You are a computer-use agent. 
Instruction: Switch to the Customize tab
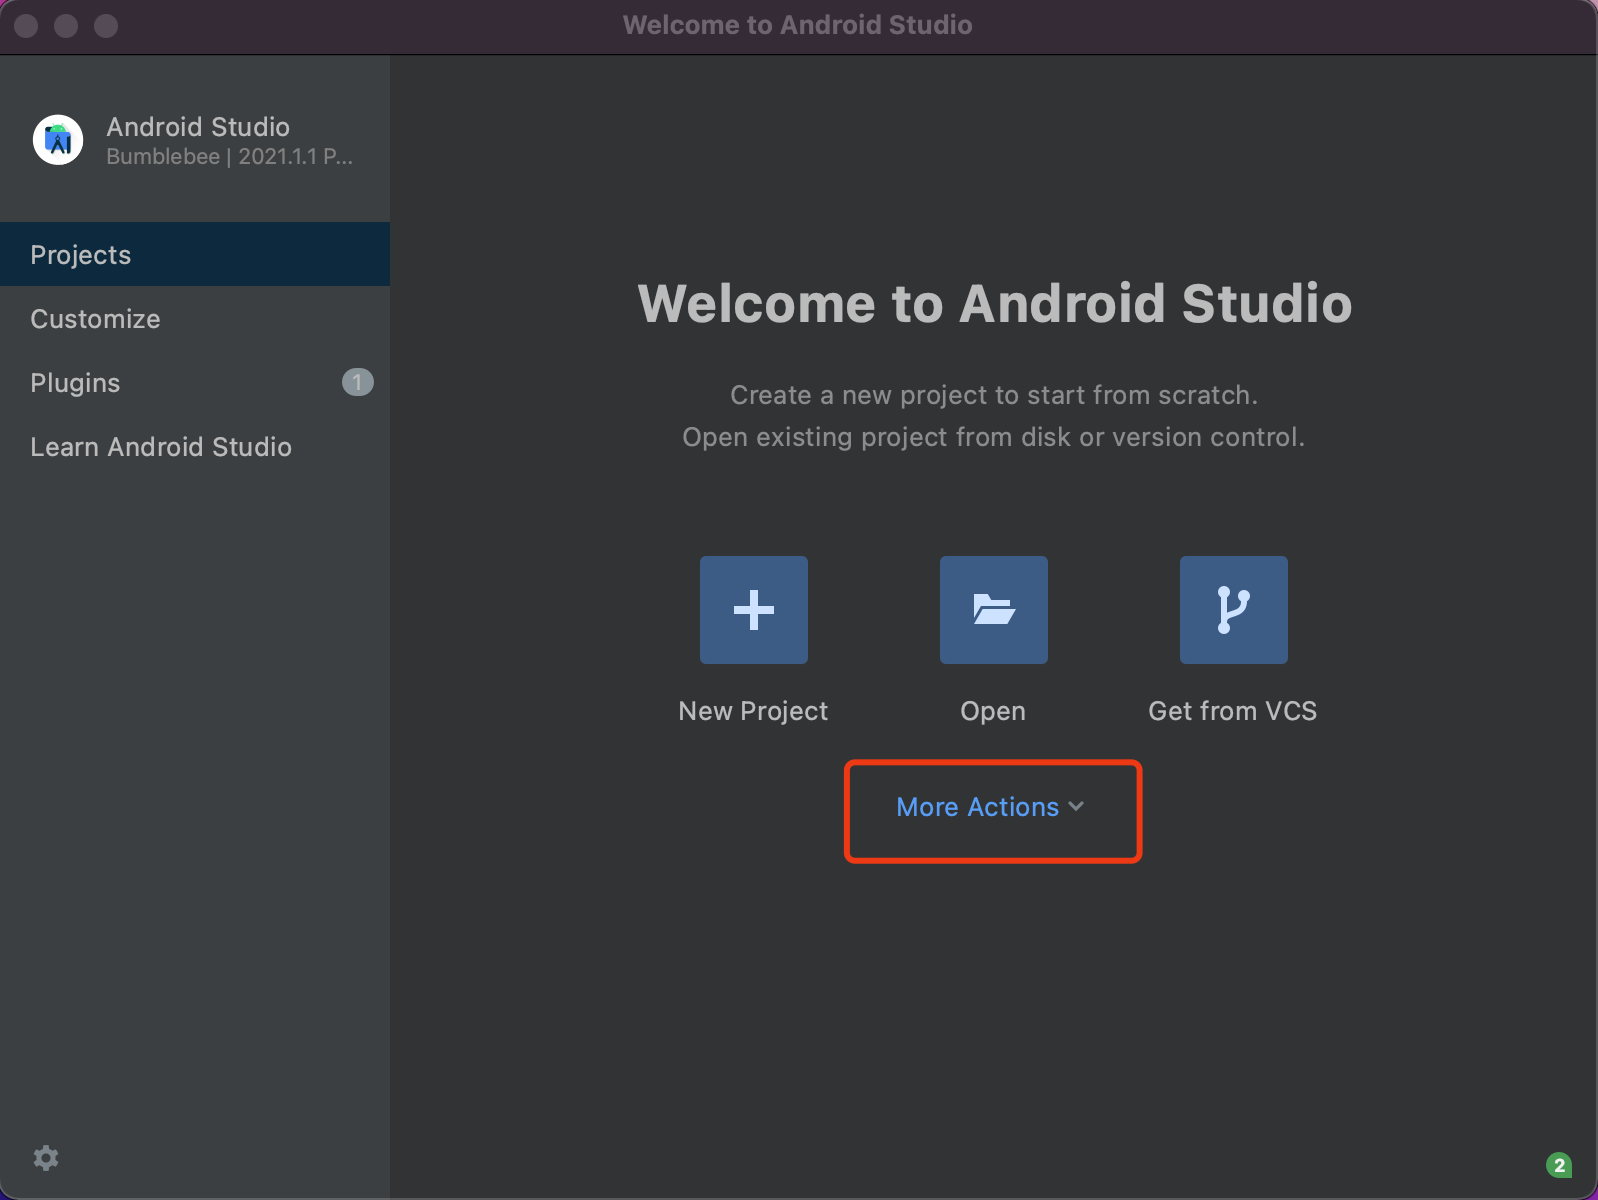click(x=195, y=318)
